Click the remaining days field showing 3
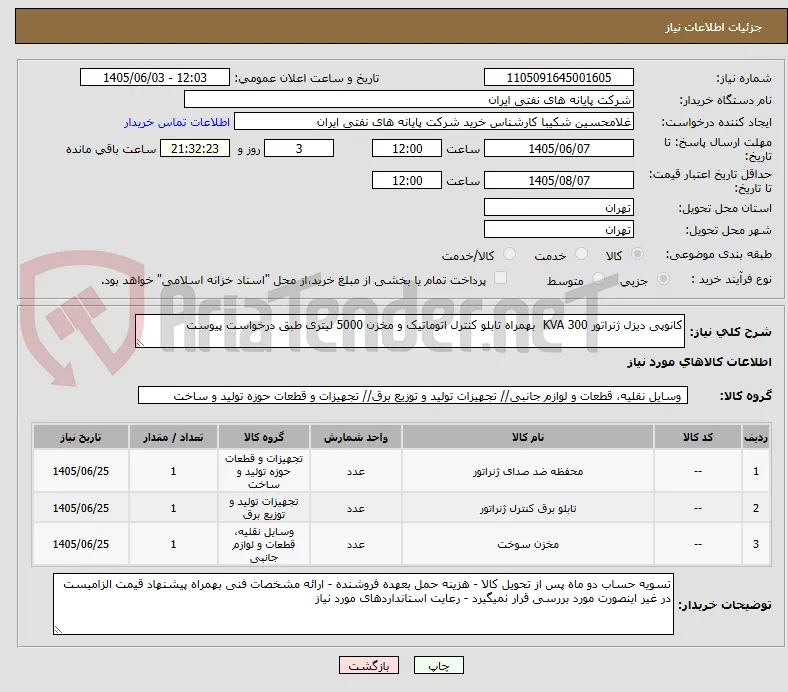This screenshot has height=692, width=788. point(299,148)
